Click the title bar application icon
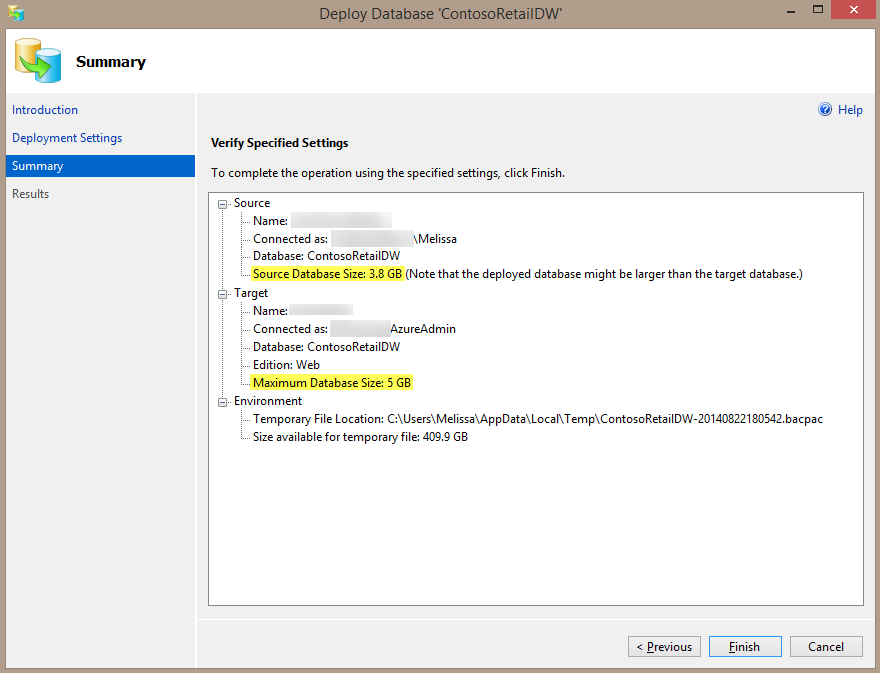Viewport: 880px width, 673px height. click(16, 12)
